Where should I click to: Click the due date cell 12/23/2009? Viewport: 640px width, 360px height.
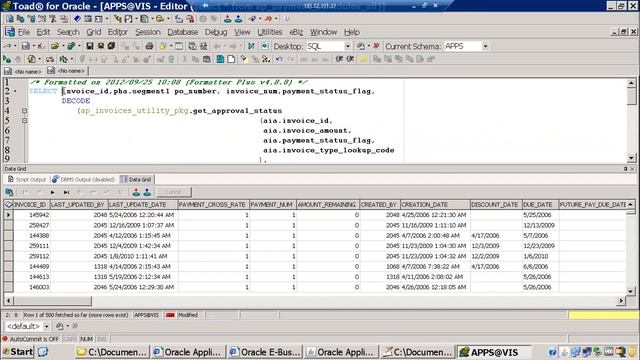(540, 246)
